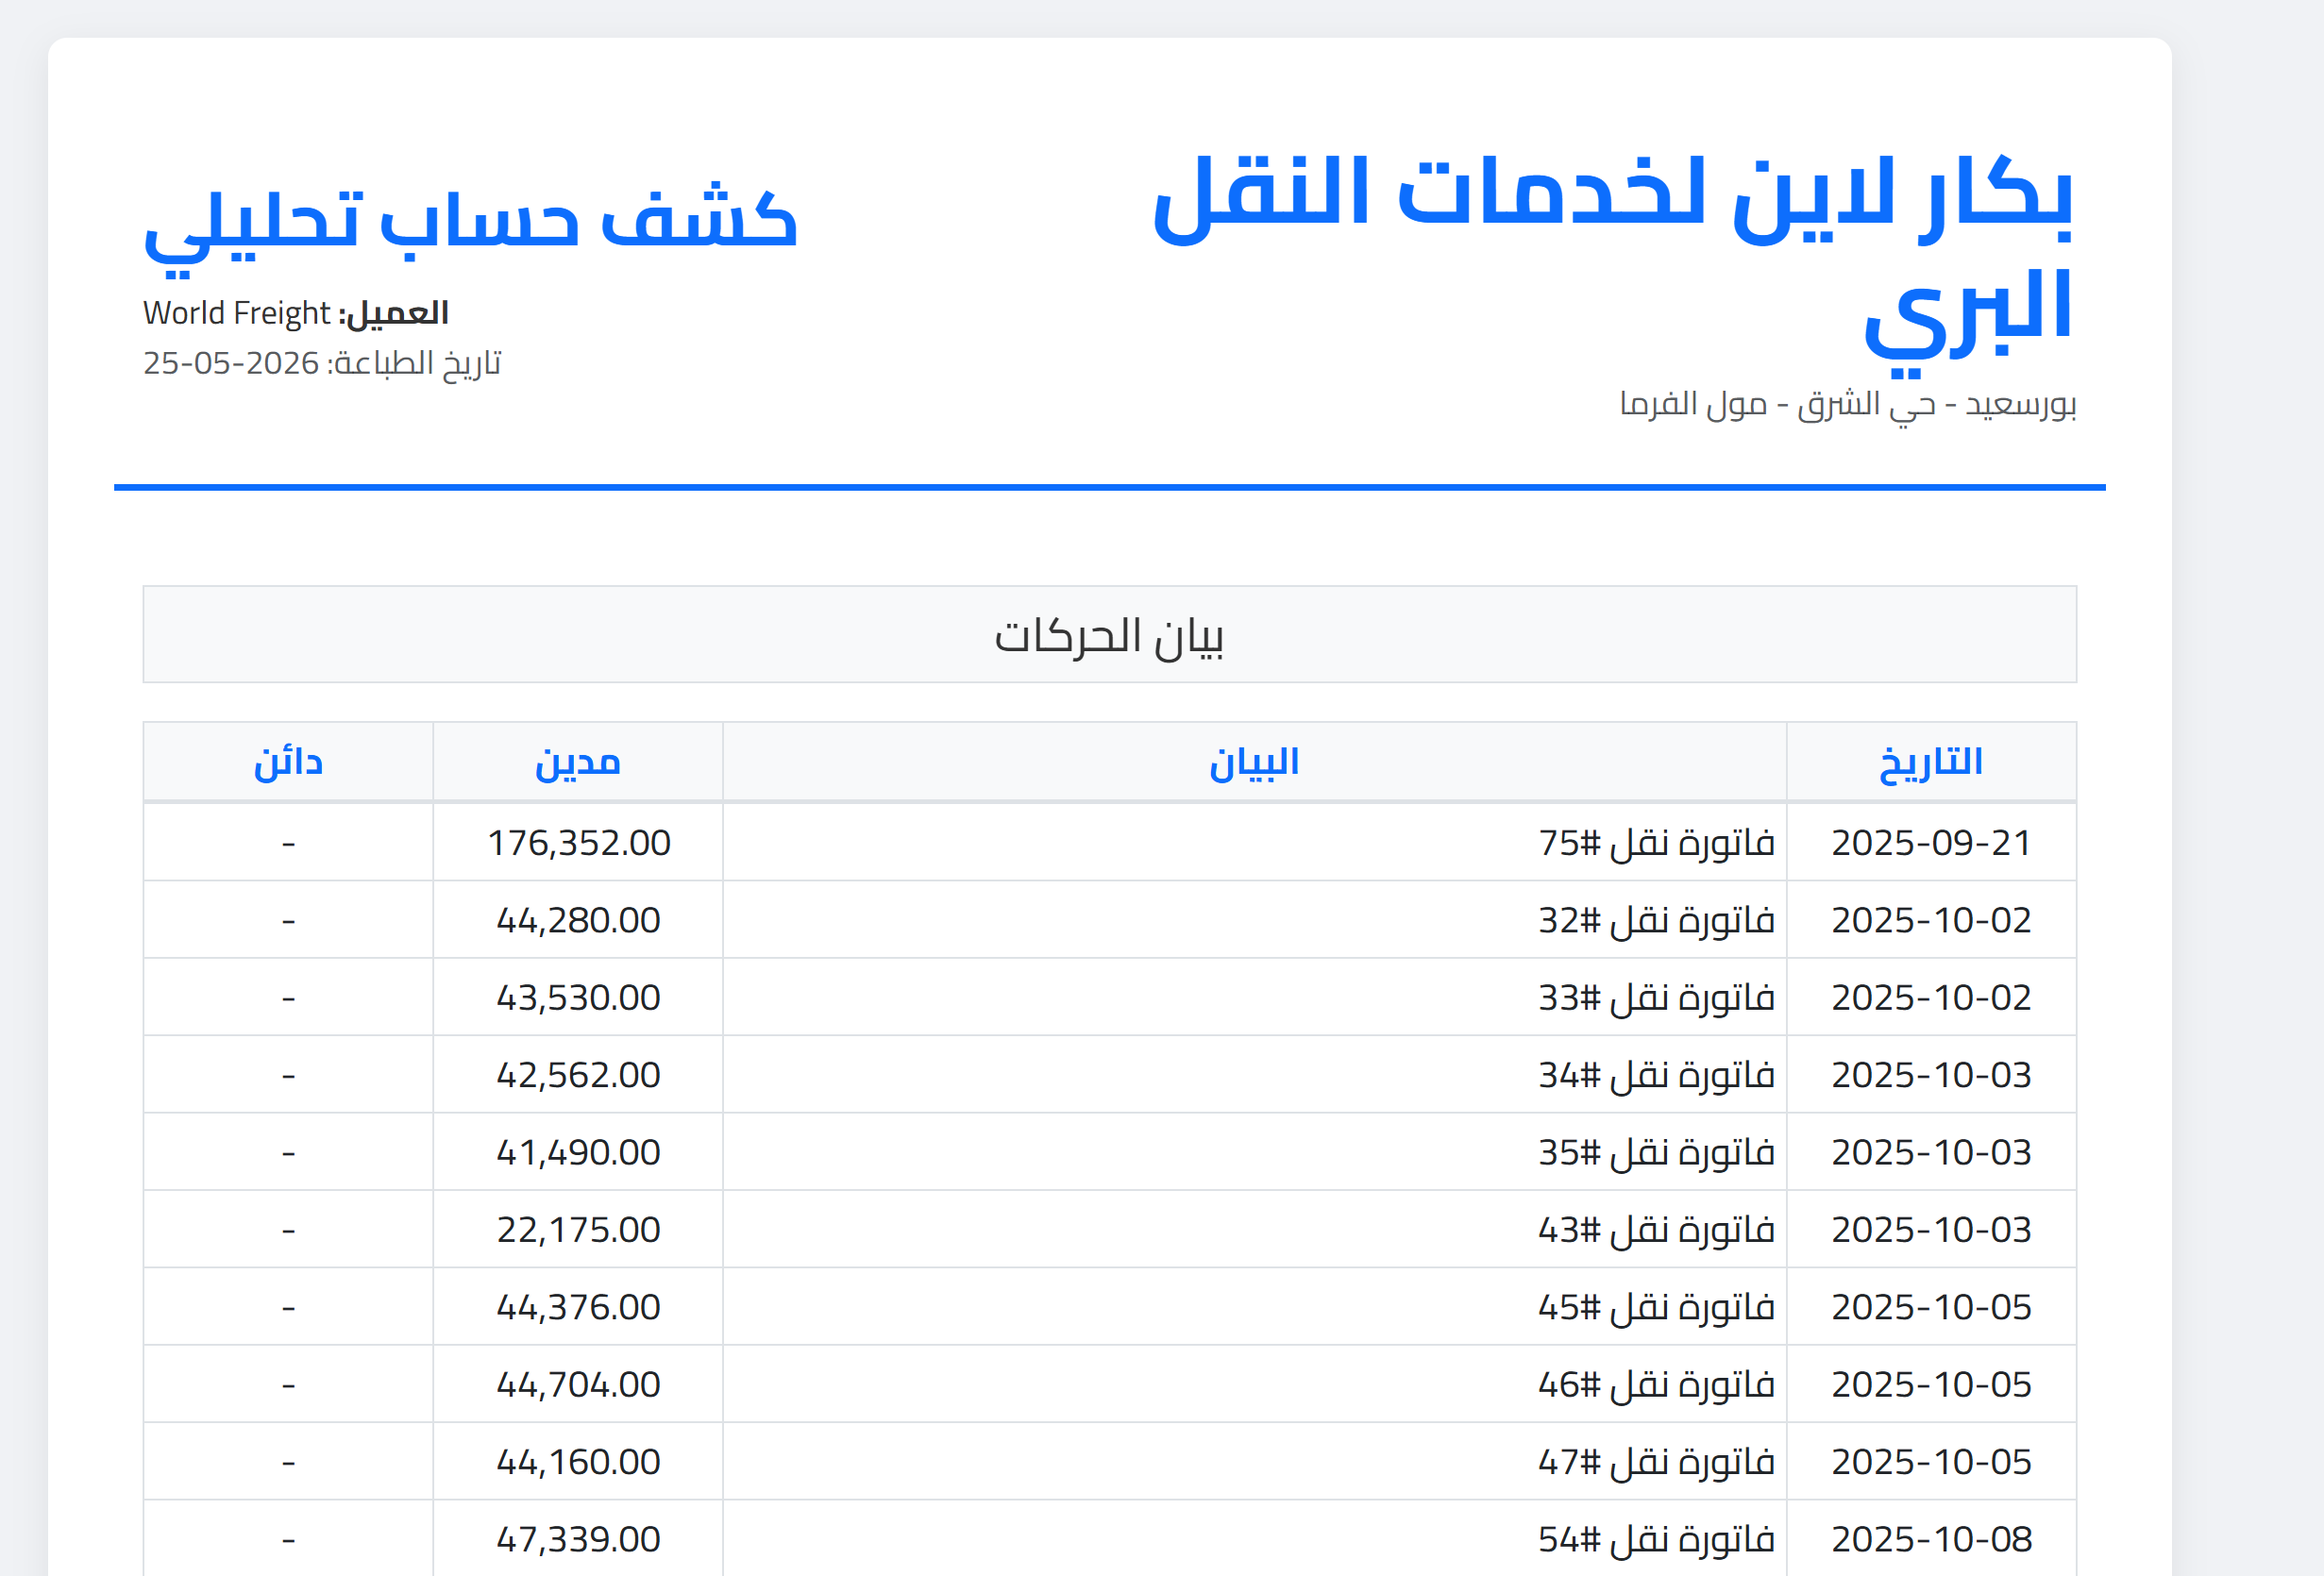Image resolution: width=2324 pixels, height=1576 pixels.
Task: Select description فاتورة نقل #43
Action: pos(1656,1230)
